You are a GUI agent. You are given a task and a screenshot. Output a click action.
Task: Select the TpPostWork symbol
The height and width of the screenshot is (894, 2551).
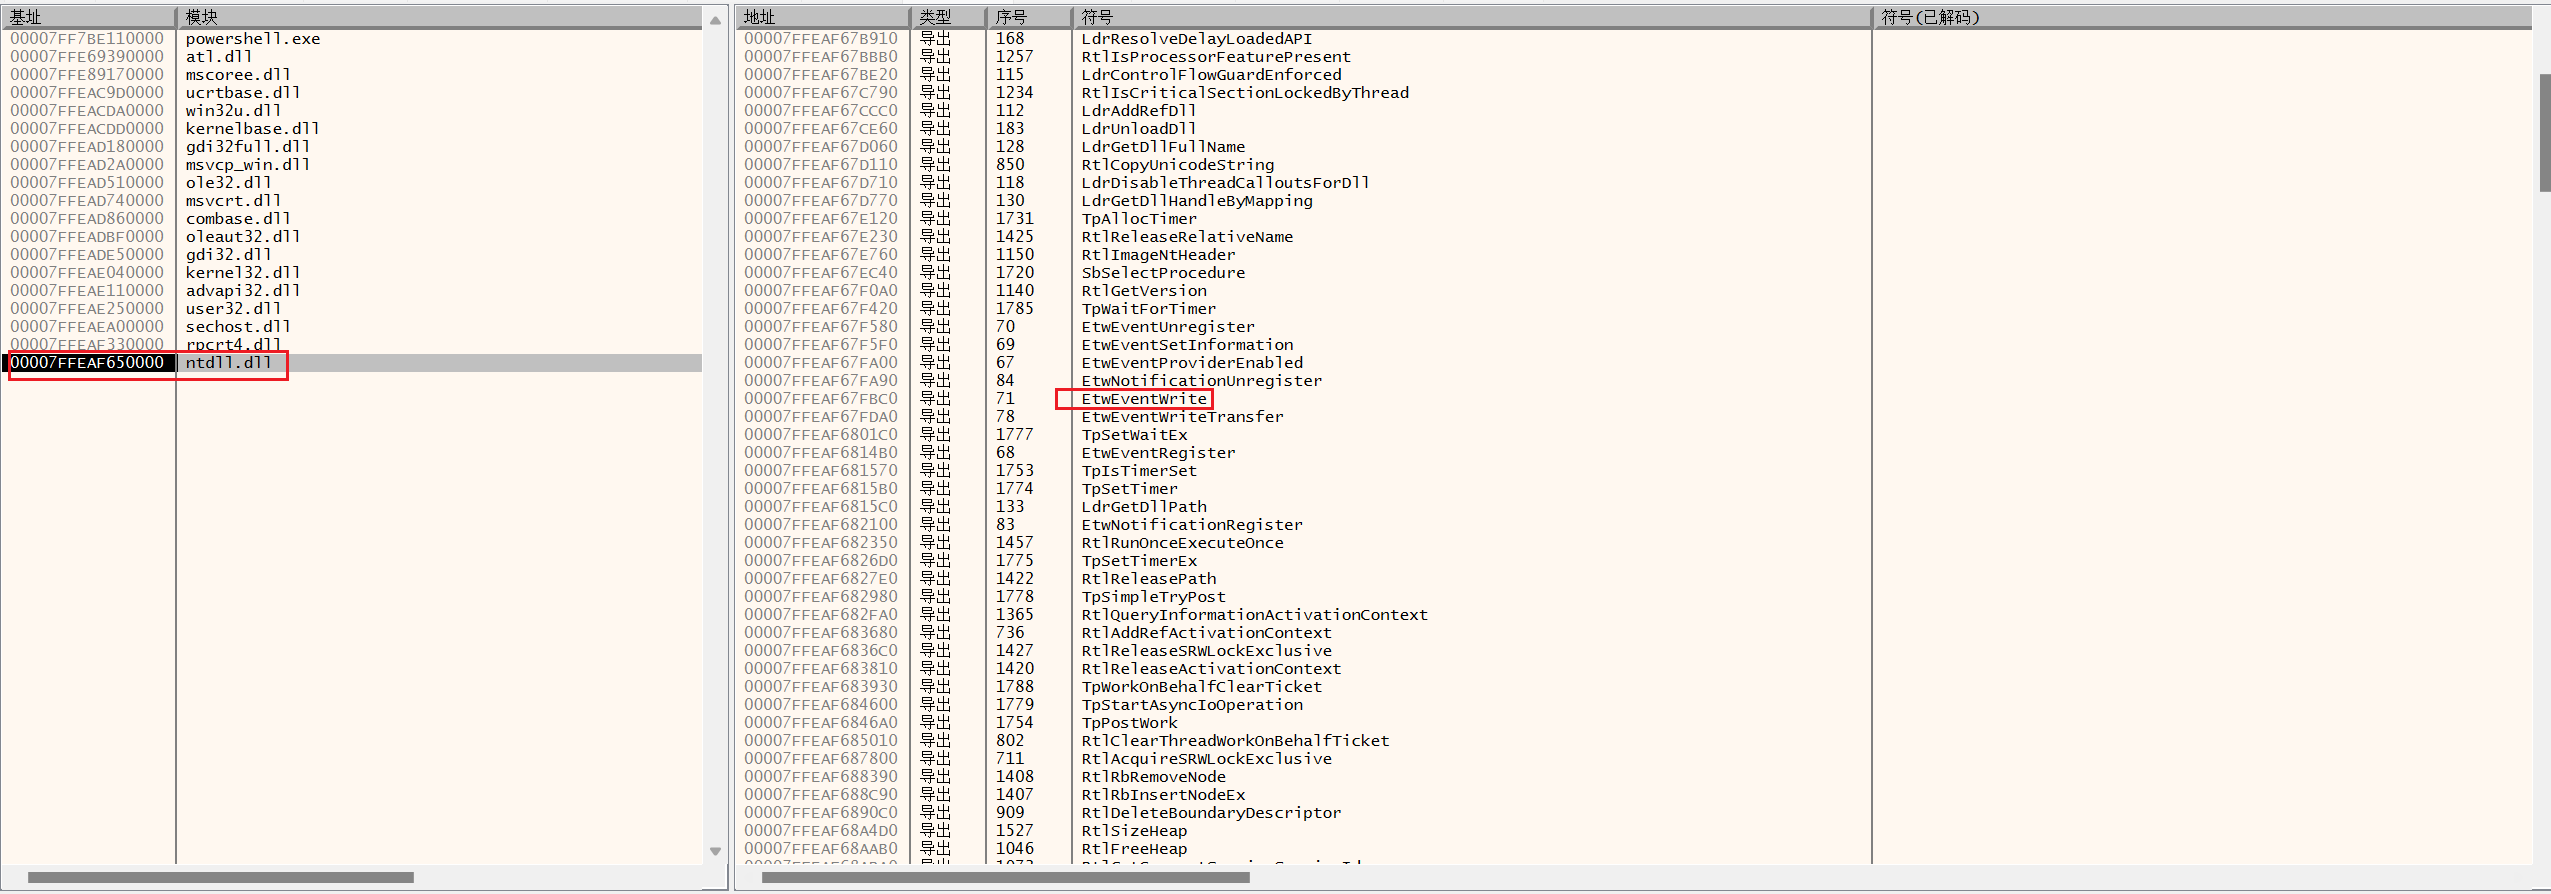tap(1129, 723)
